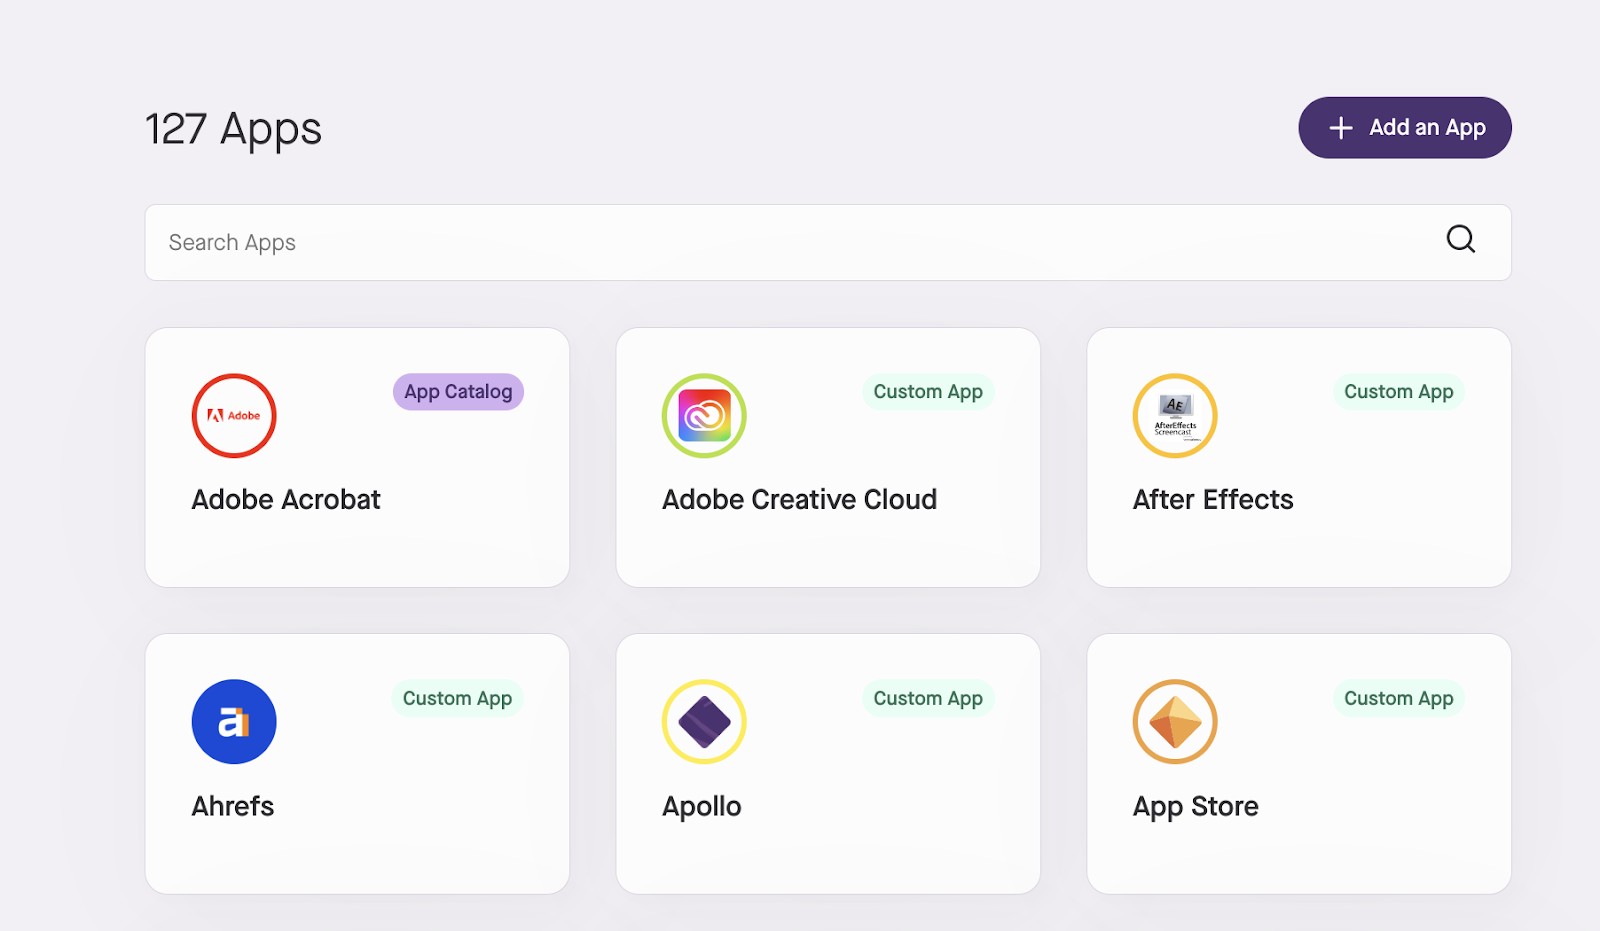
Task: Click the App Store orange gem icon
Action: (1175, 722)
